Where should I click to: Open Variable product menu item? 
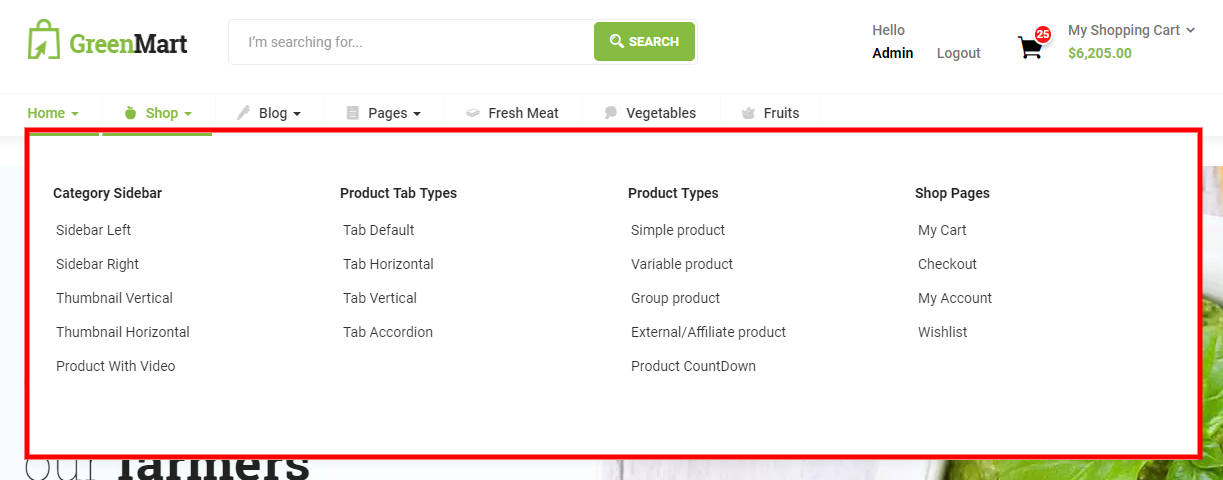682,264
